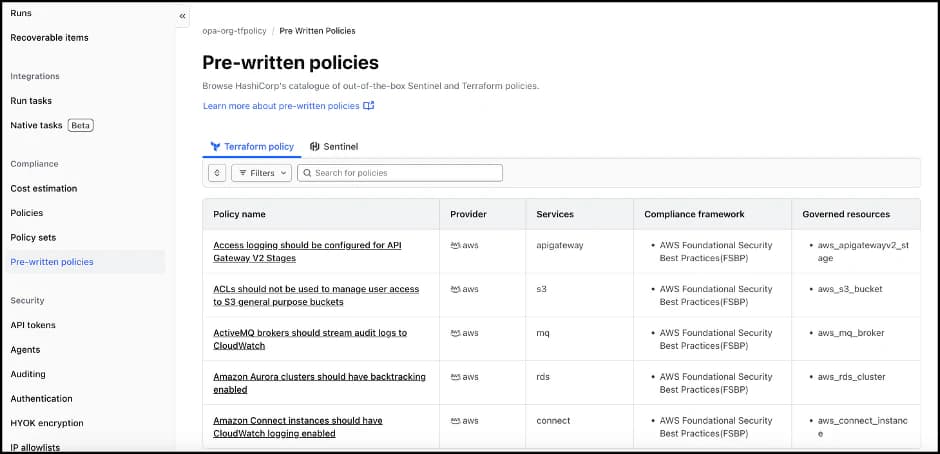Click the Terraform logo icon on Terraform policy tab
Image resolution: width=940 pixels, height=454 pixels.
tap(216, 146)
